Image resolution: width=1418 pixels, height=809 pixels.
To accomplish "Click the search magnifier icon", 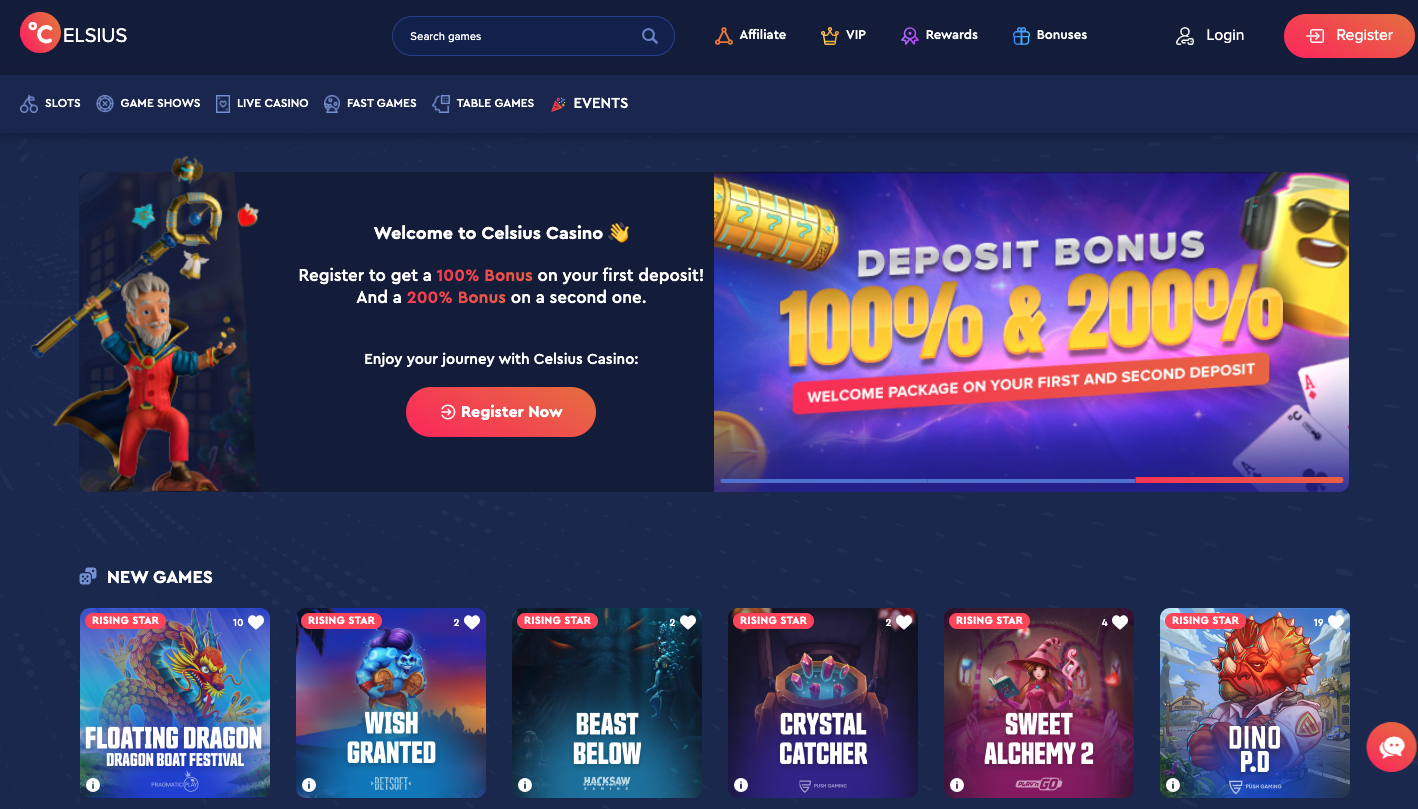I will point(650,36).
